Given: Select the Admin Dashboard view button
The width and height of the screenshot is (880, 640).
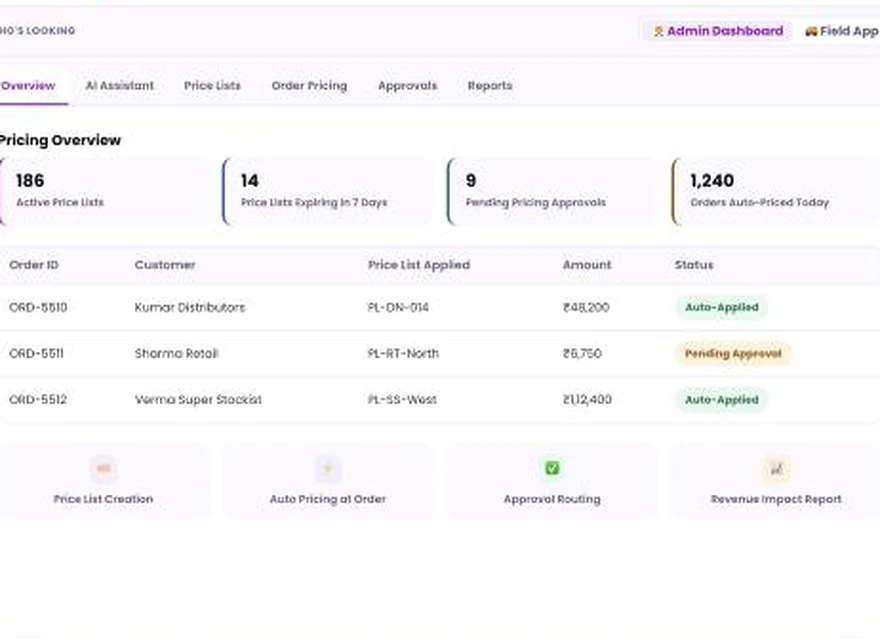Looking at the screenshot, I should [718, 31].
